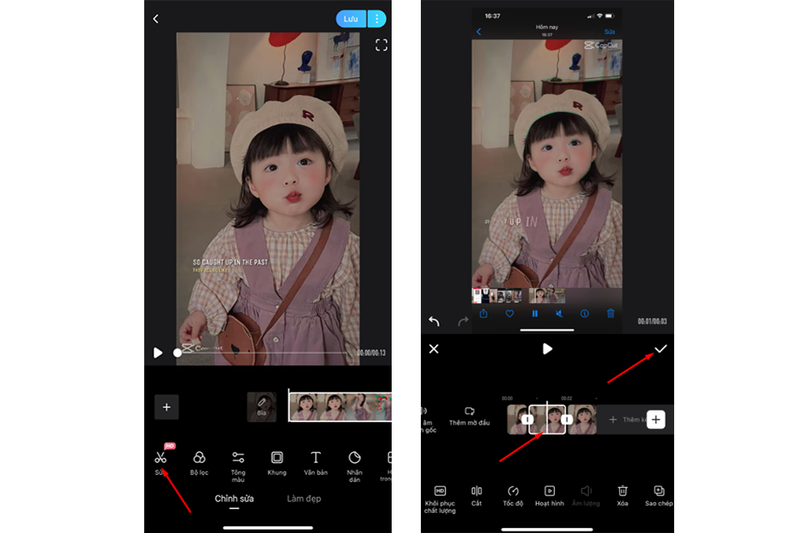Select the video clip strip in left timeline
The width and height of the screenshot is (800, 533).
[340, 407]
